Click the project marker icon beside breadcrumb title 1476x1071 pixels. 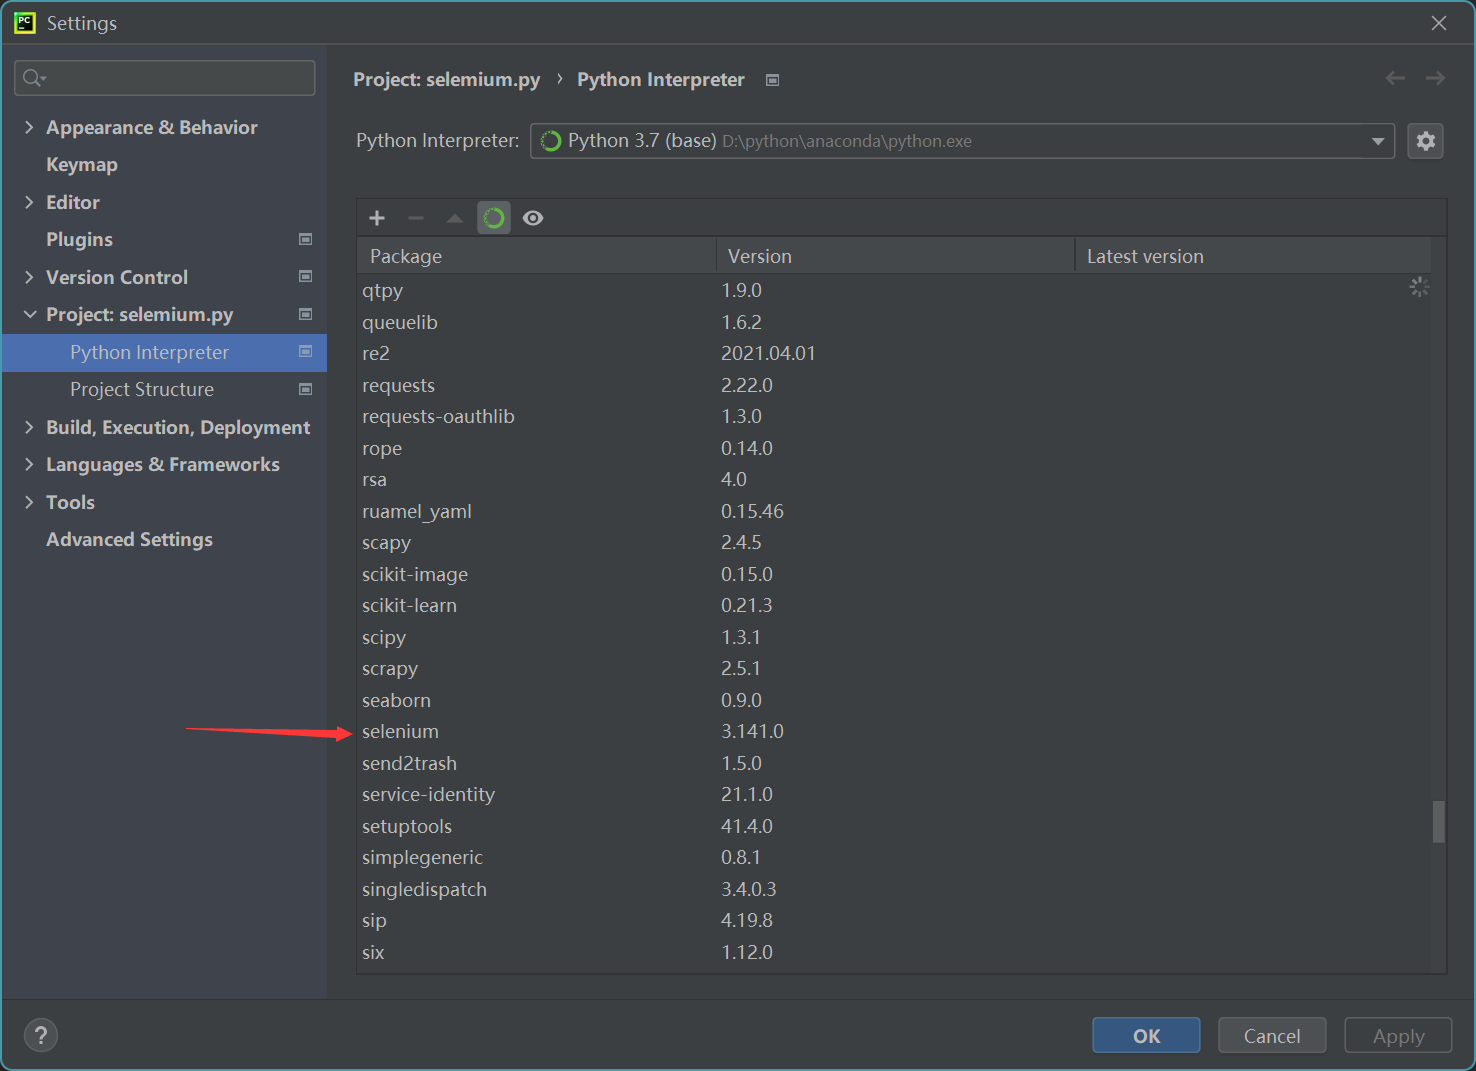[x=772, y=80]
